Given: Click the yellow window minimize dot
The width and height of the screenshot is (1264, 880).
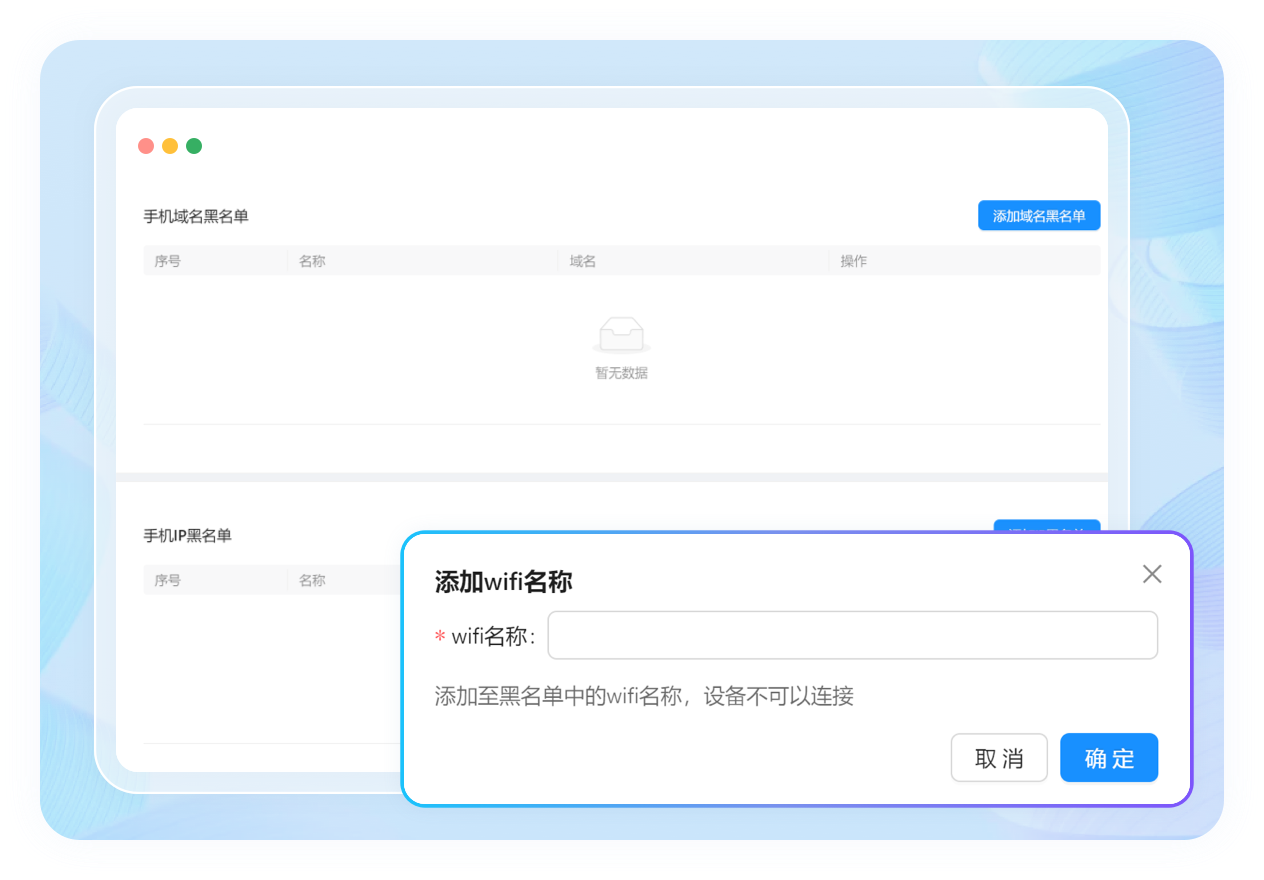Looking at the screenshot, I should pyautogui.click(x=170, y=146).
